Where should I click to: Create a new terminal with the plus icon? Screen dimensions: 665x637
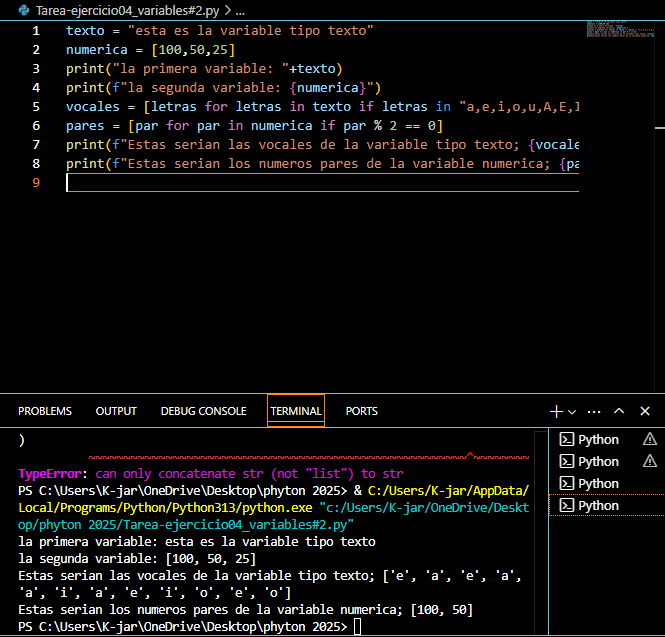(x=556, y=411)
